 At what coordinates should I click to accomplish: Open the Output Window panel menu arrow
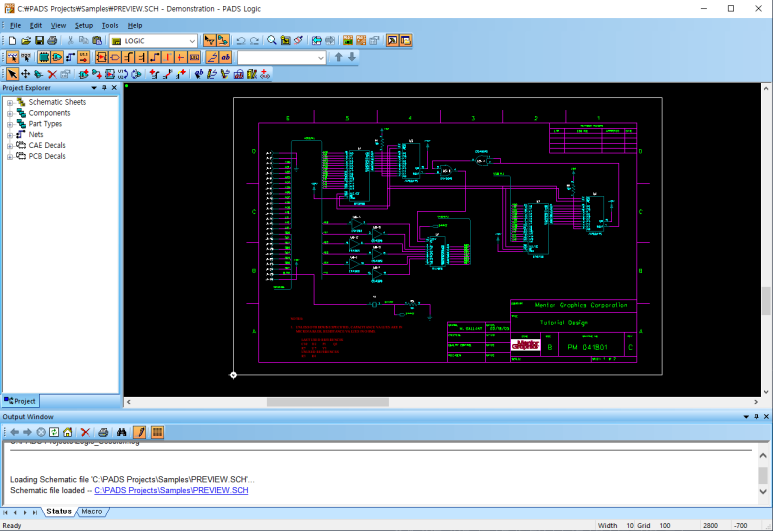(746, 417)
